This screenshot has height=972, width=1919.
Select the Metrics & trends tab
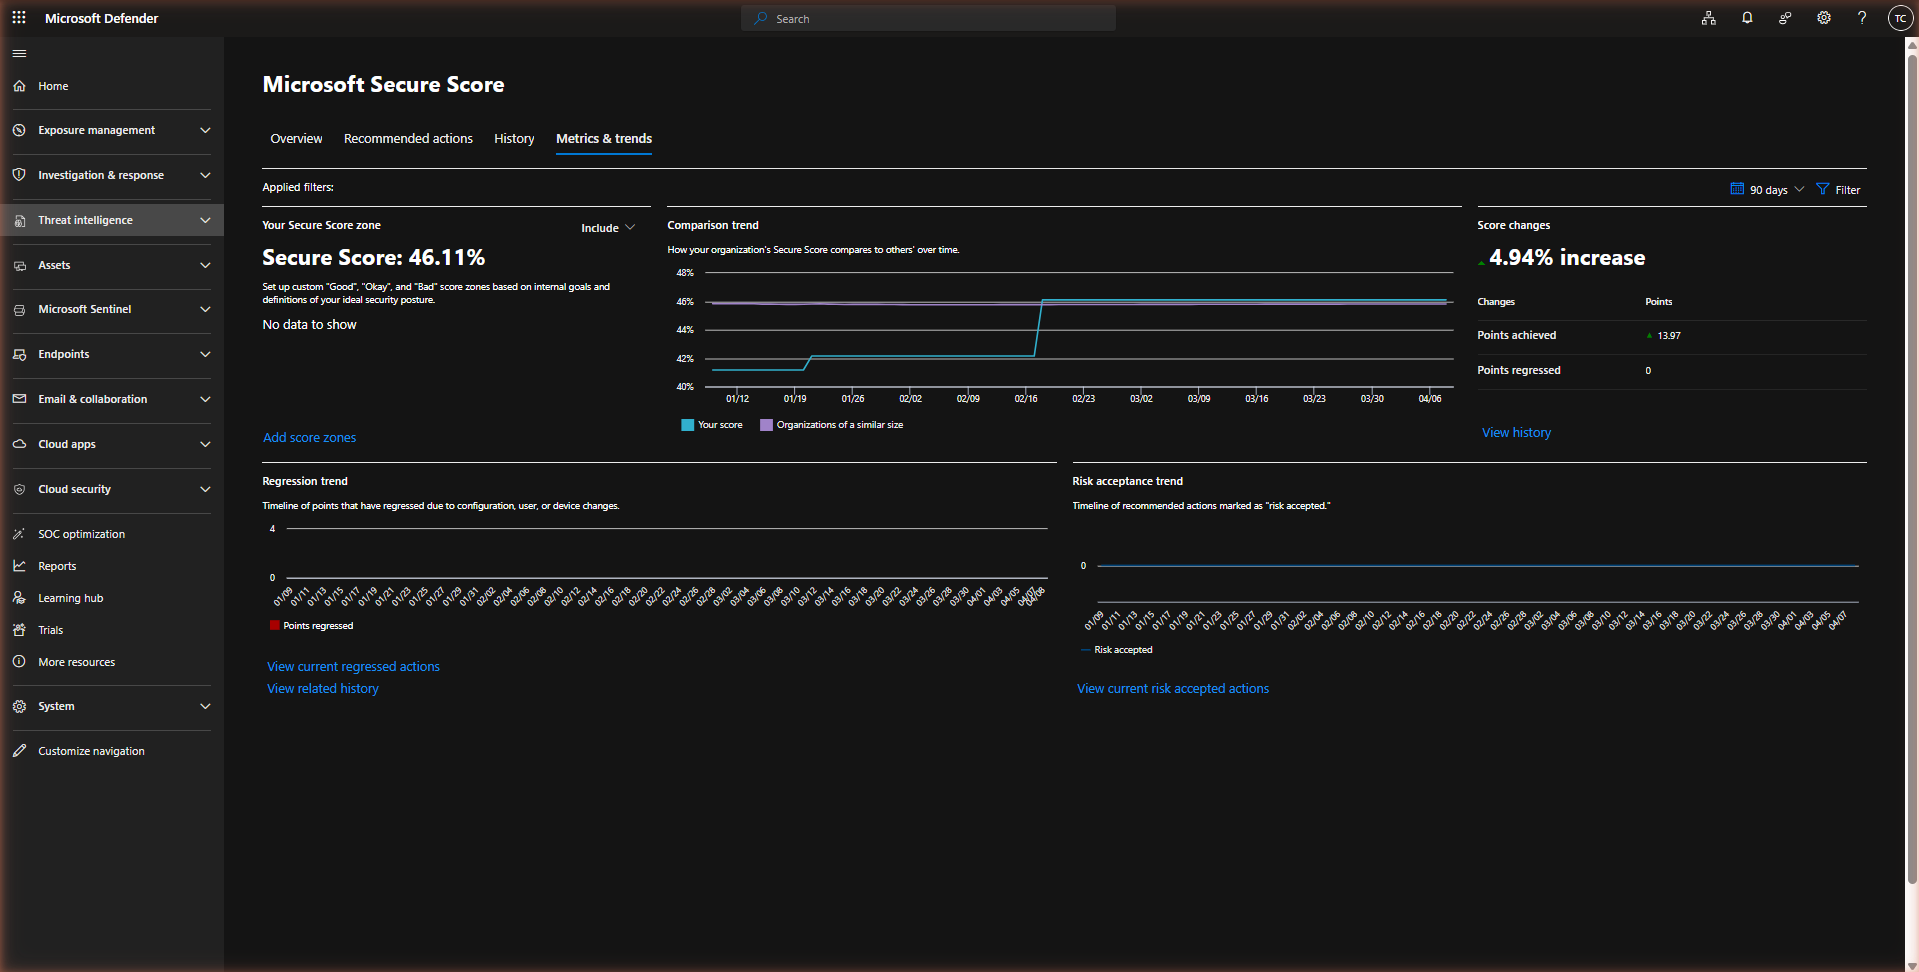[604, 139]
